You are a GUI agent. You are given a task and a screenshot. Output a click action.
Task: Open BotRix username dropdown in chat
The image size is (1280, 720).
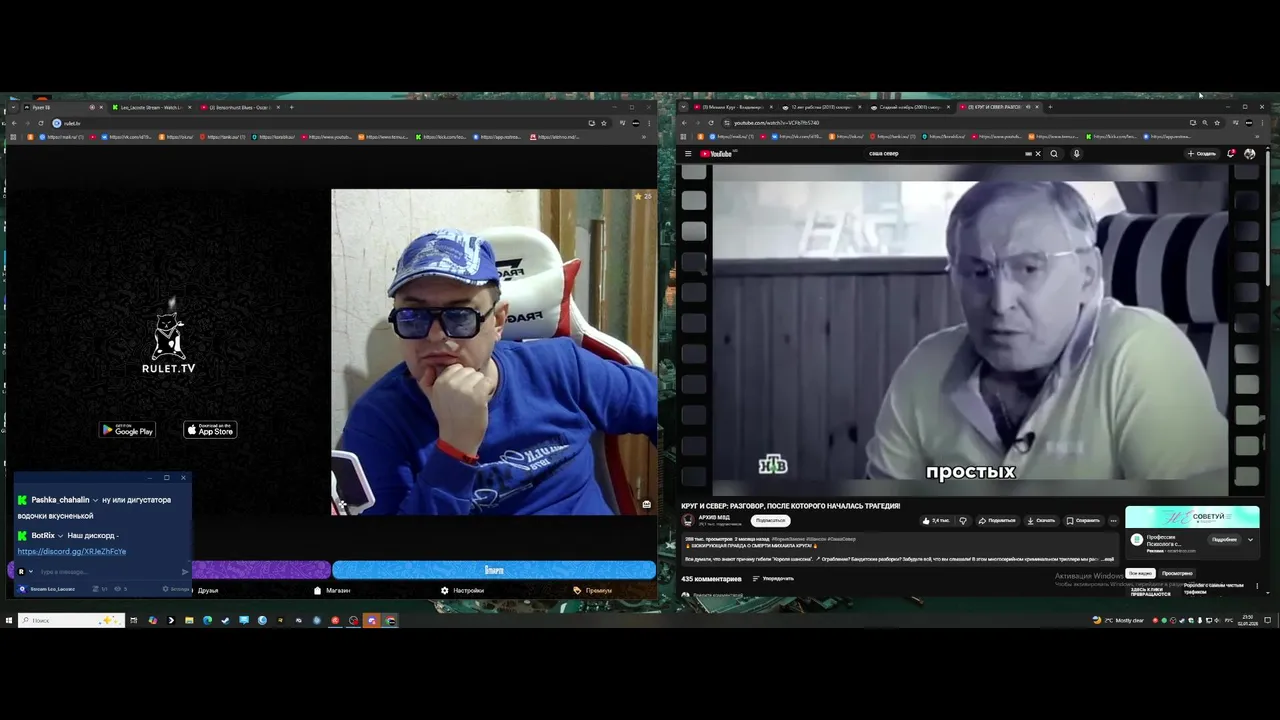pyautogui.click(x=60, y=536)
